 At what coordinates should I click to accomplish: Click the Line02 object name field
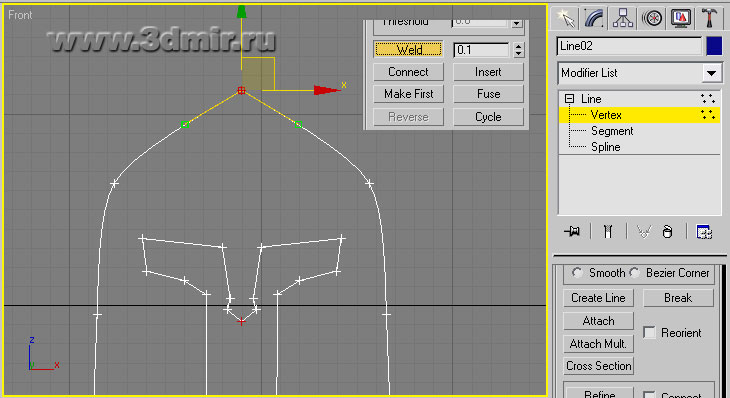pyautogui.click(x=629, y=46)
